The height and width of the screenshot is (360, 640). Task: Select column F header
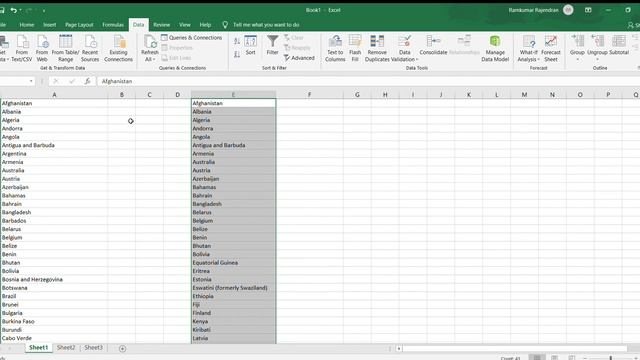(309, 95)
